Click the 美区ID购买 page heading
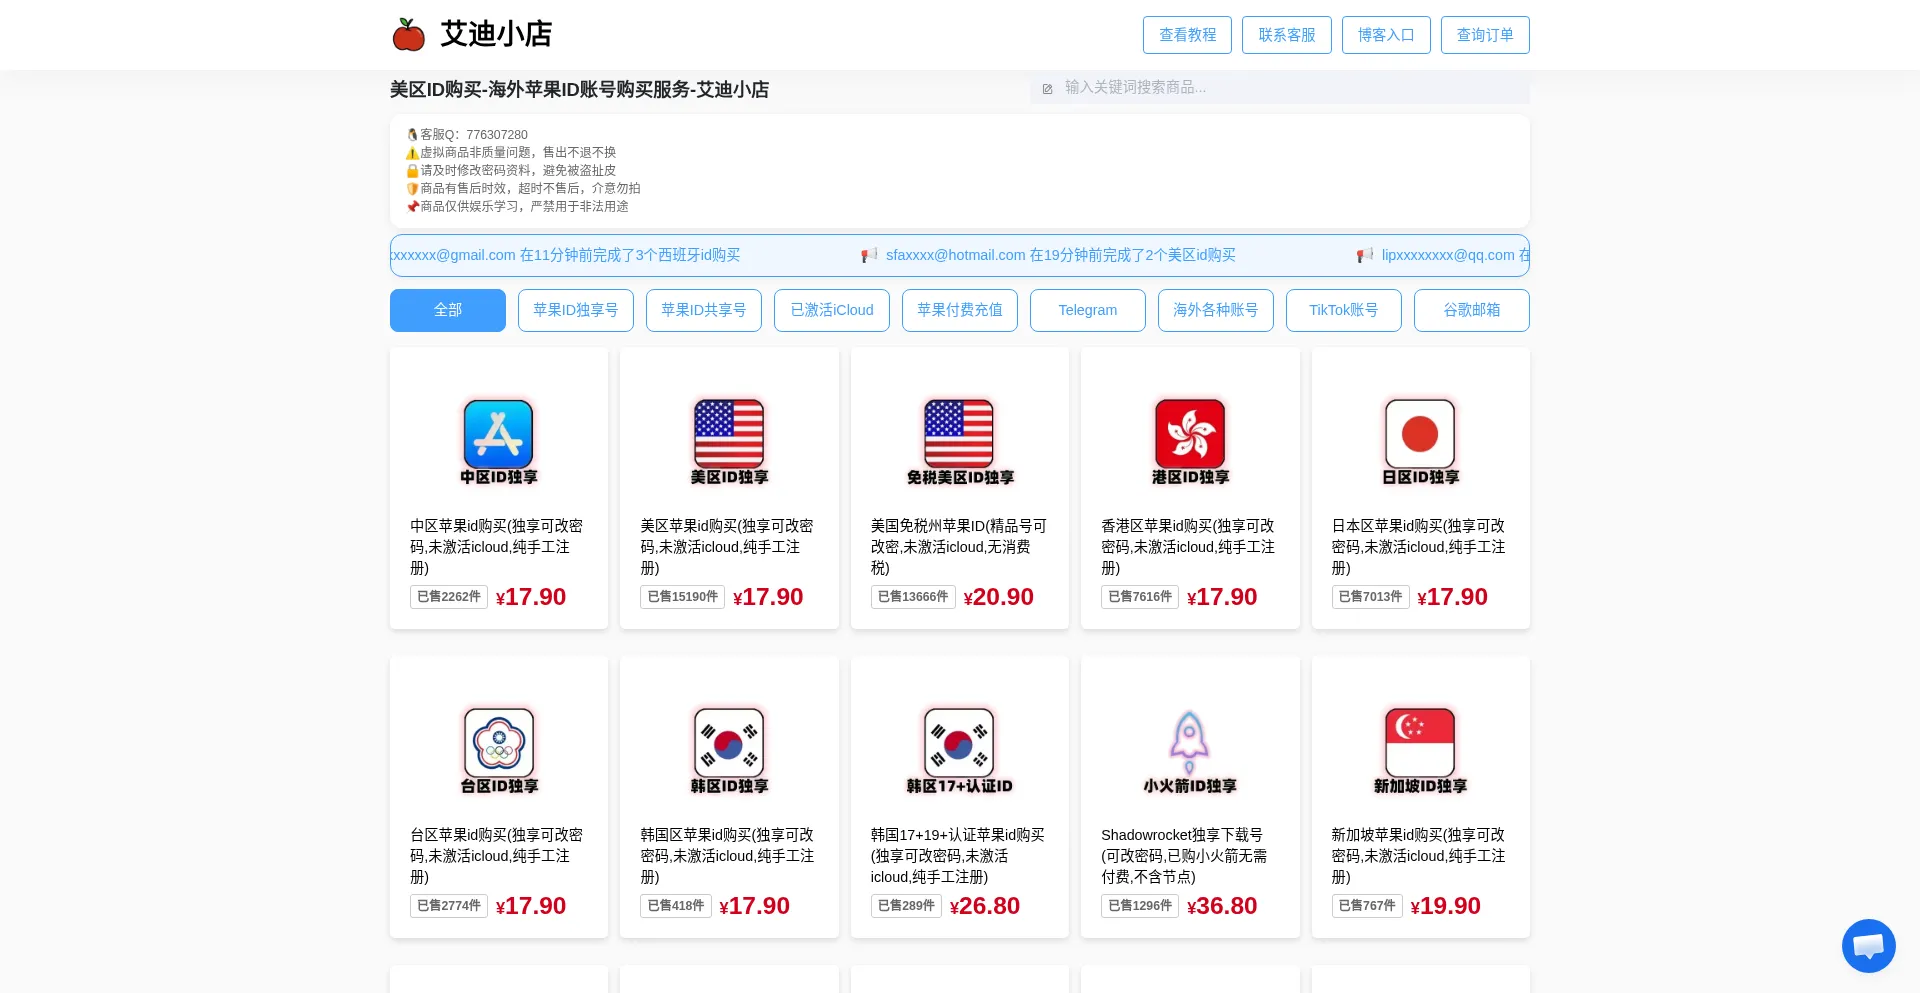The width and height of the screenshot is (1920, 993). 580,90
